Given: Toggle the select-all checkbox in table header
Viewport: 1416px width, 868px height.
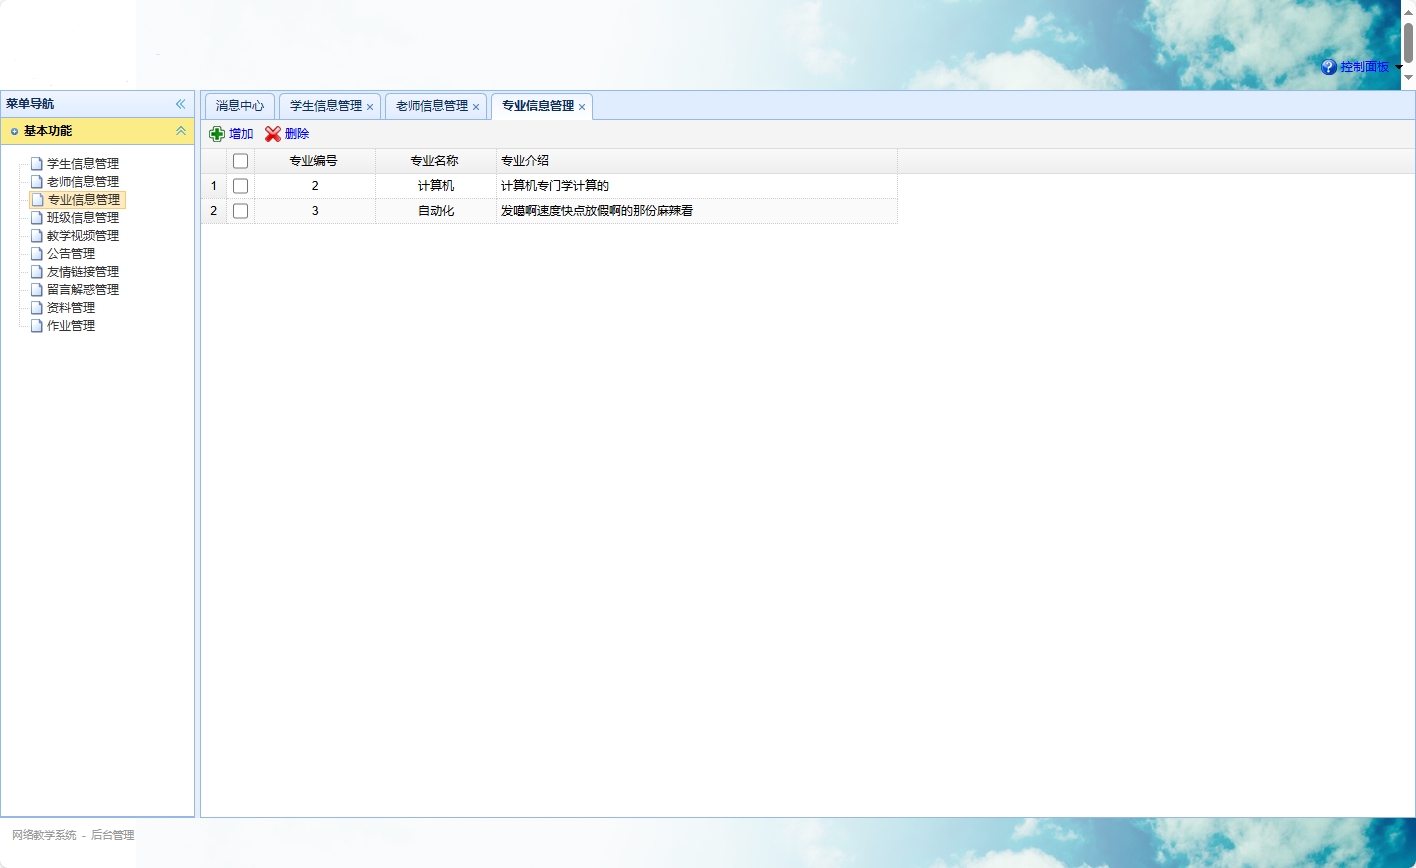Looking at the screenshot, I should pyautogui.click(x=240, y=161).
